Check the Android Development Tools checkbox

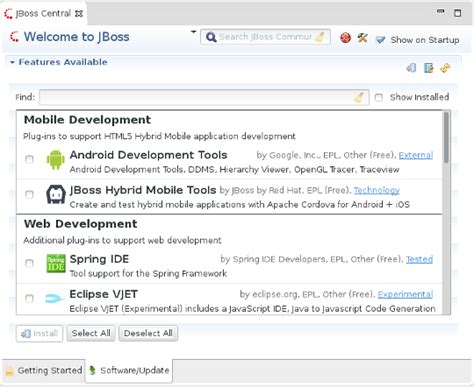(x=29, y=159)
